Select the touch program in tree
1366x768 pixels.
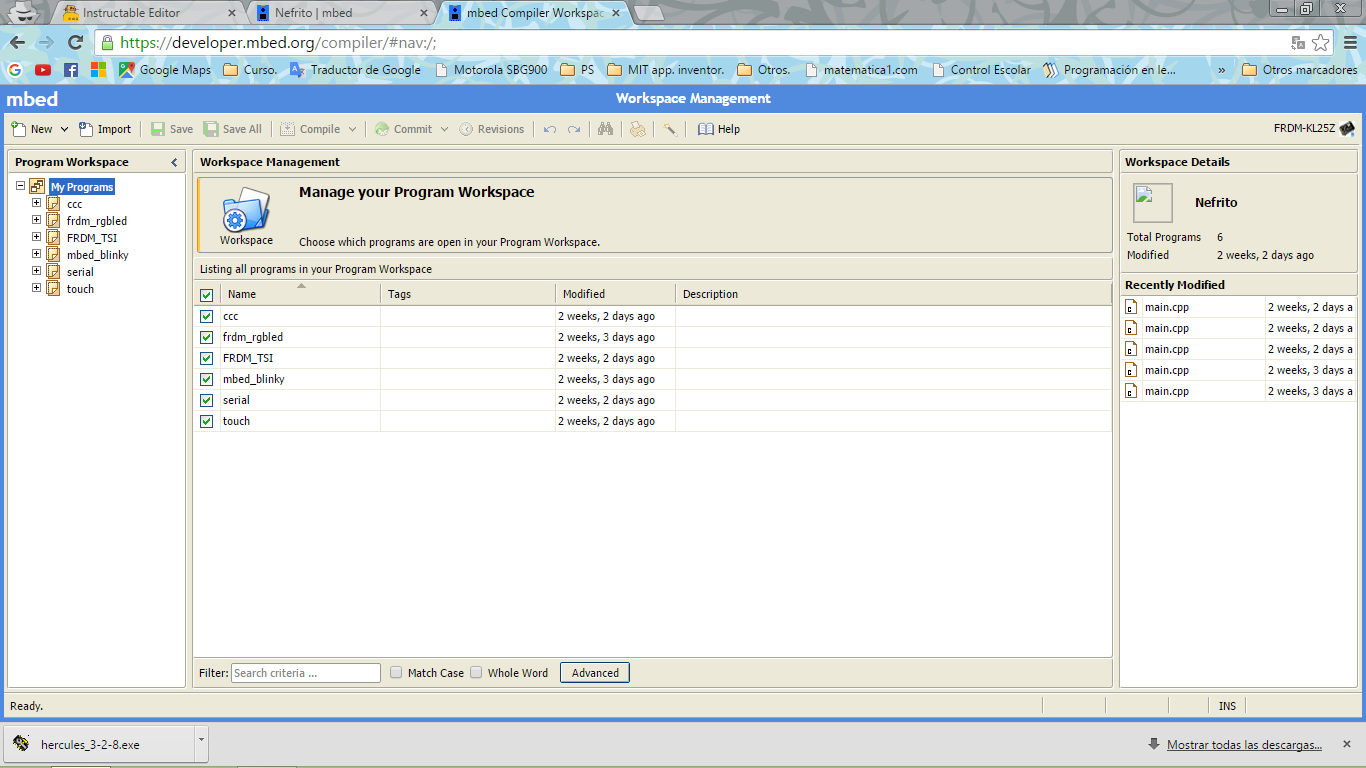(80, 289)
